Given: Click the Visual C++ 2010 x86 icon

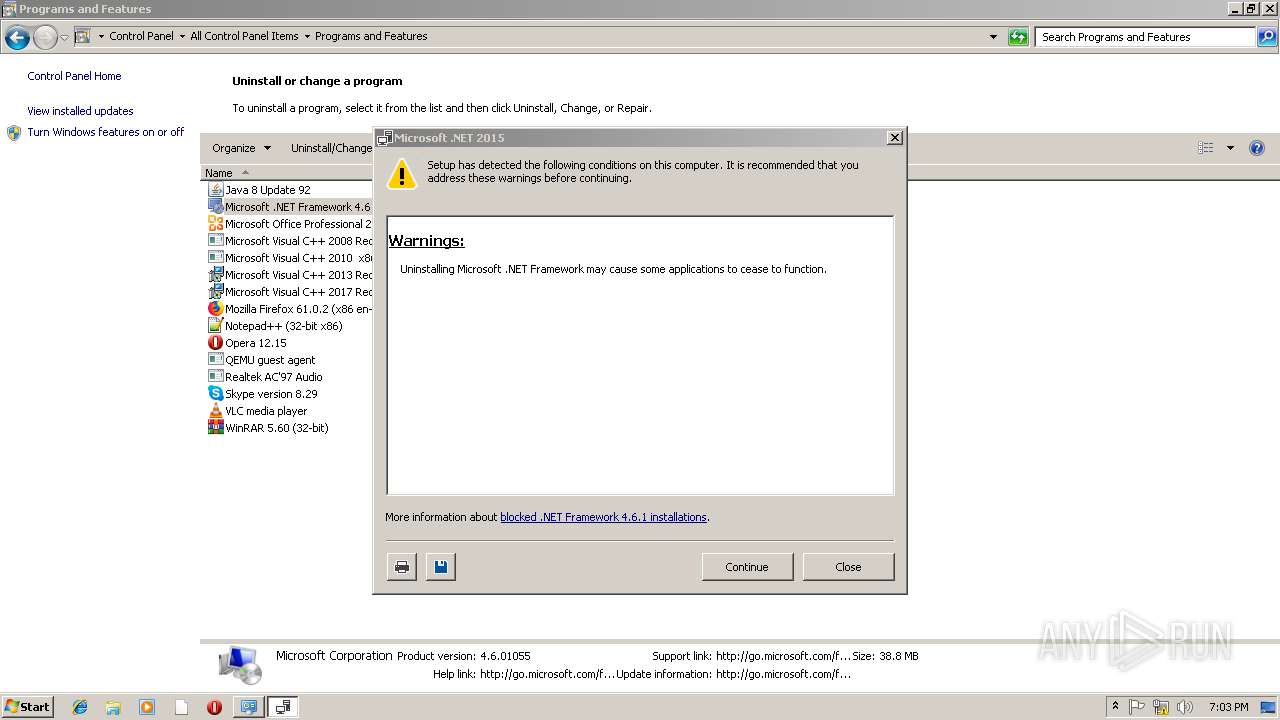Looking at the screenshot, I should [x=215, y=257].
